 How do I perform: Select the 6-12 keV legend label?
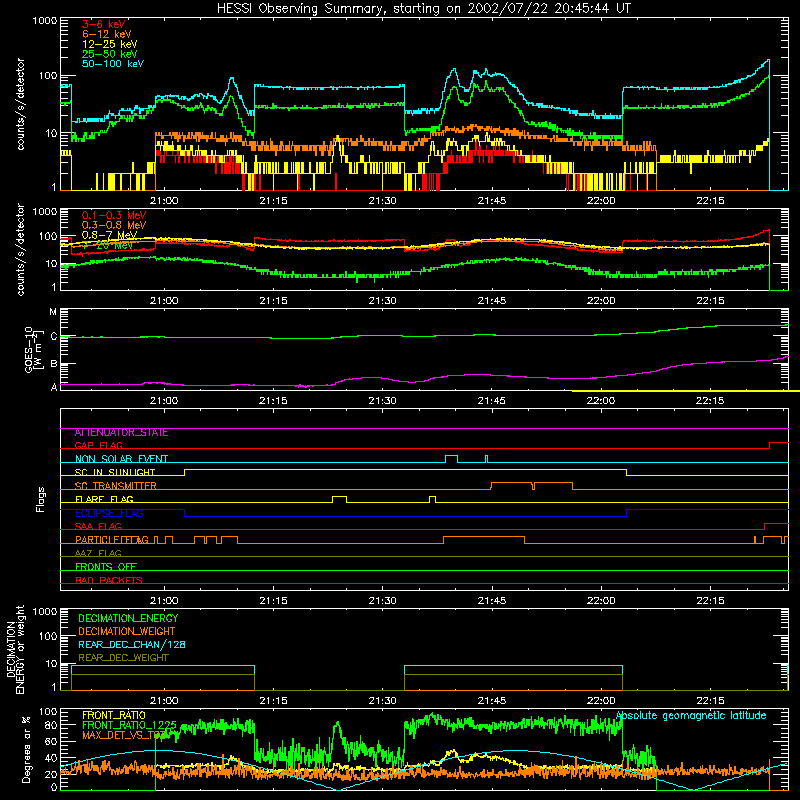tap(107, 34)
